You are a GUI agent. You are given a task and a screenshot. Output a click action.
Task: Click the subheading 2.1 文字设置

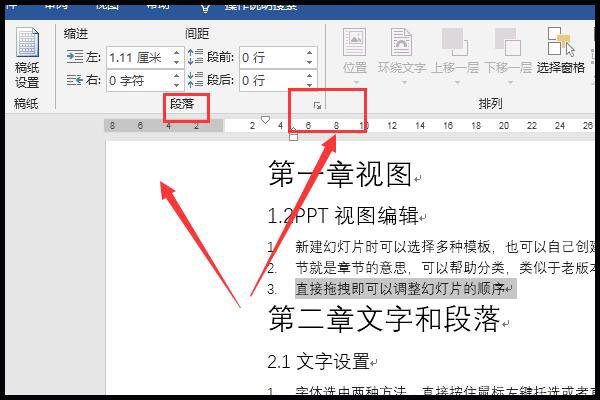pyautogui.click(x=318, y=361)
